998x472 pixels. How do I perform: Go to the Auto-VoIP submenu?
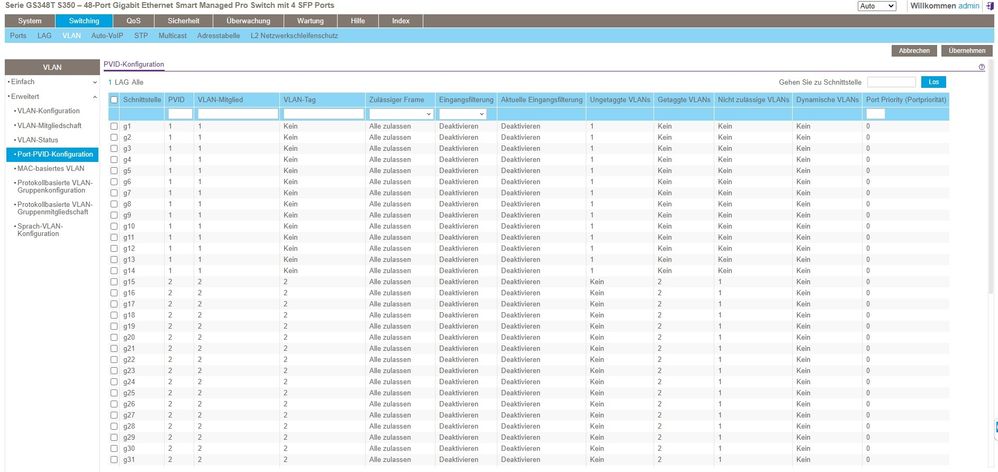coord(107,36)
